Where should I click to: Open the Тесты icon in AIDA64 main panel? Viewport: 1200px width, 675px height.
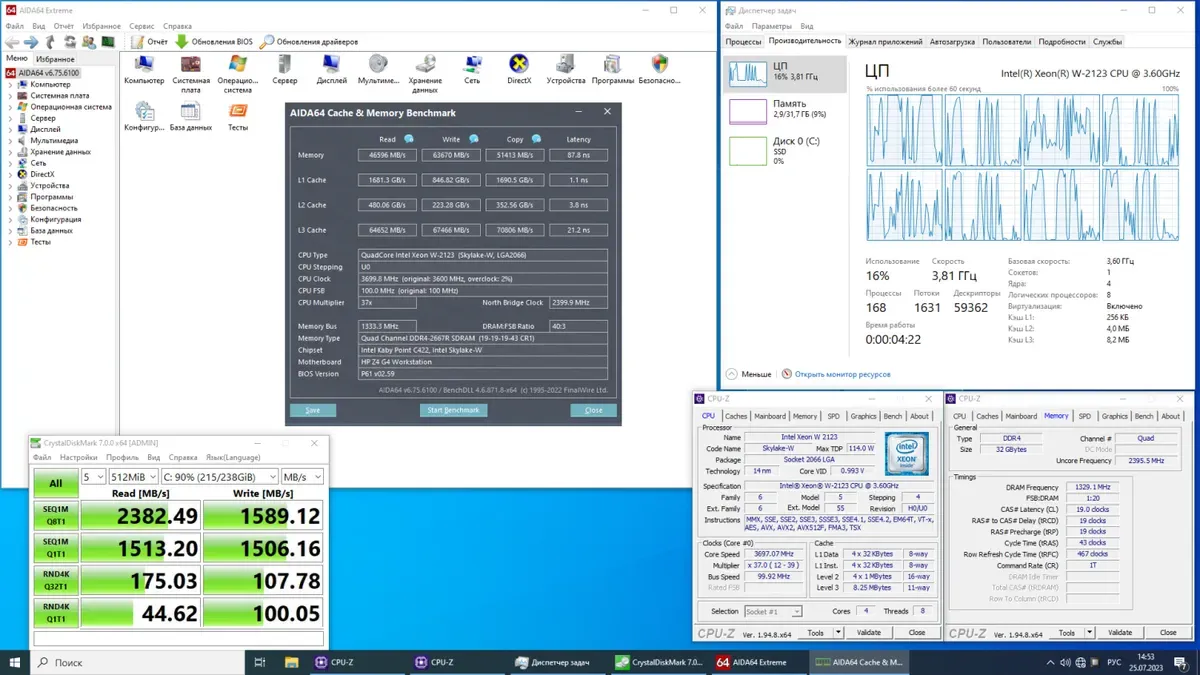(238, 113)
